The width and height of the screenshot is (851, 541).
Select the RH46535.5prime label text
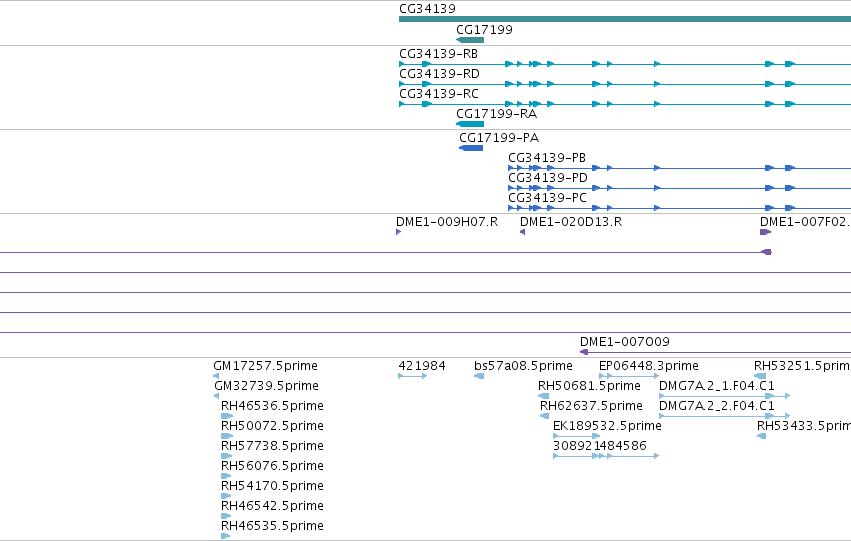[272, 526]
